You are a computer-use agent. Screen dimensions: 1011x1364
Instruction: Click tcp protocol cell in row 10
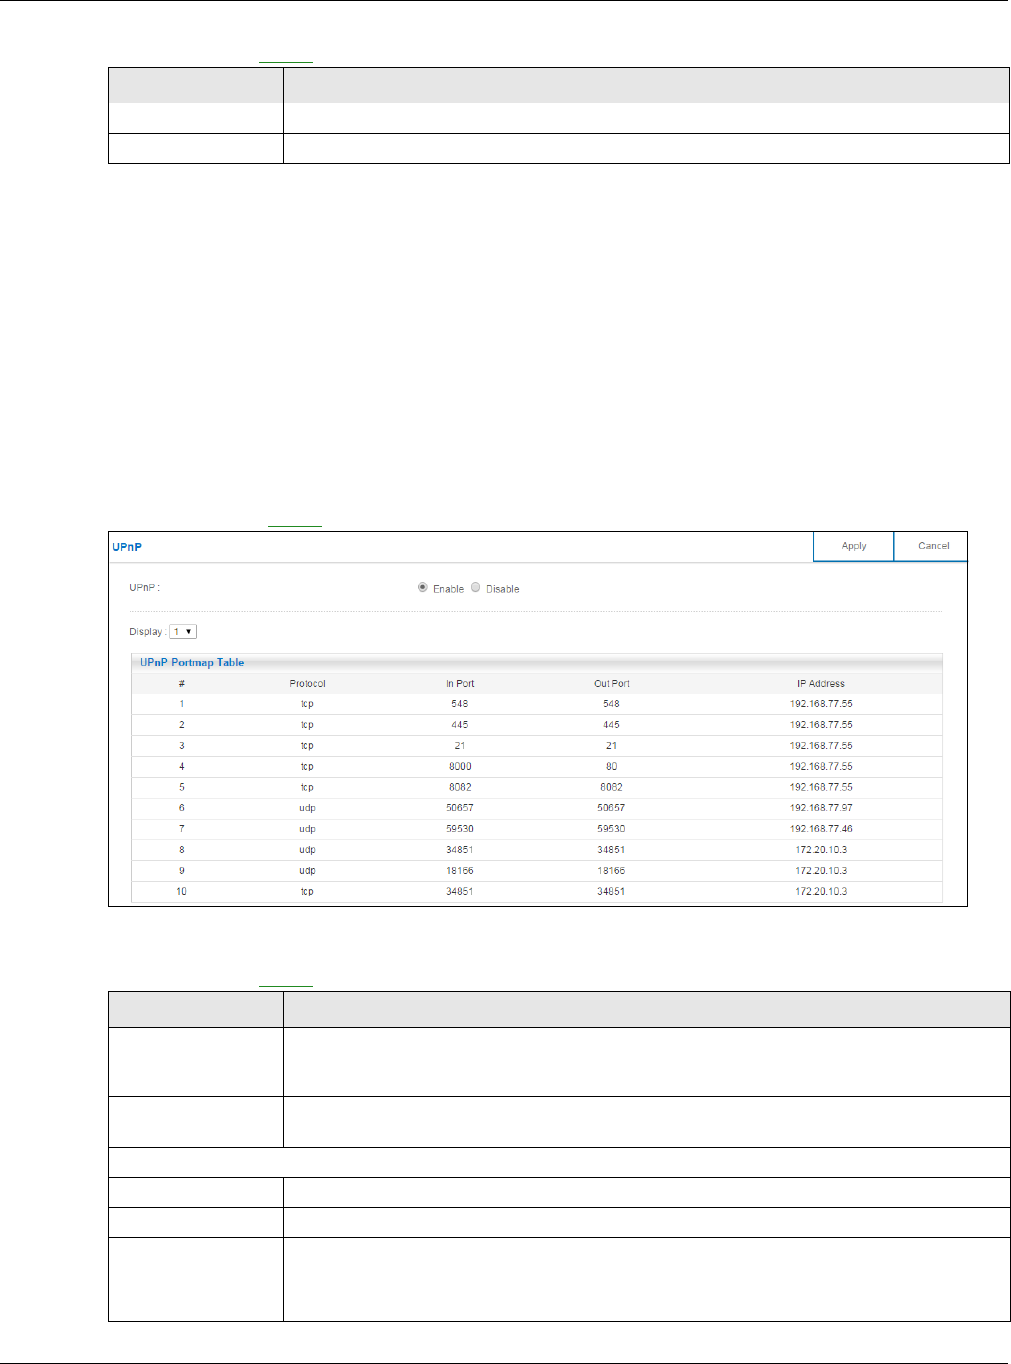pyautogui.click(x=307, y=892)
